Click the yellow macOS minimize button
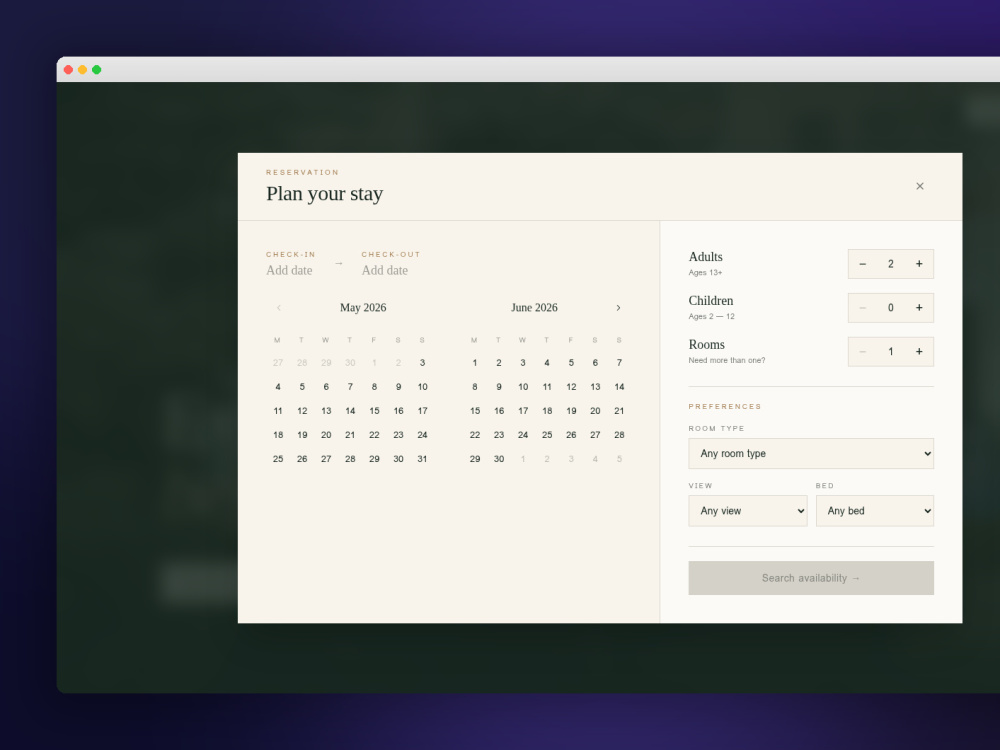 [82, 70]
